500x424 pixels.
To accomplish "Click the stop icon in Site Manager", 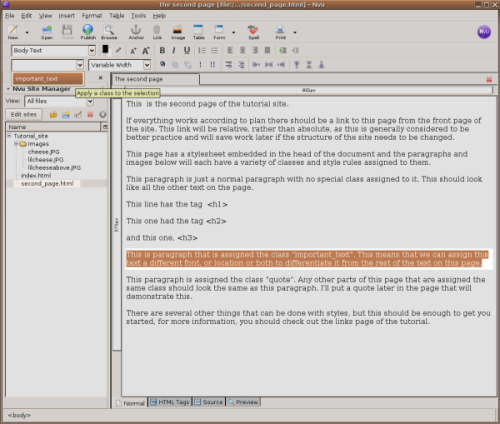I will tap(103, 115).
